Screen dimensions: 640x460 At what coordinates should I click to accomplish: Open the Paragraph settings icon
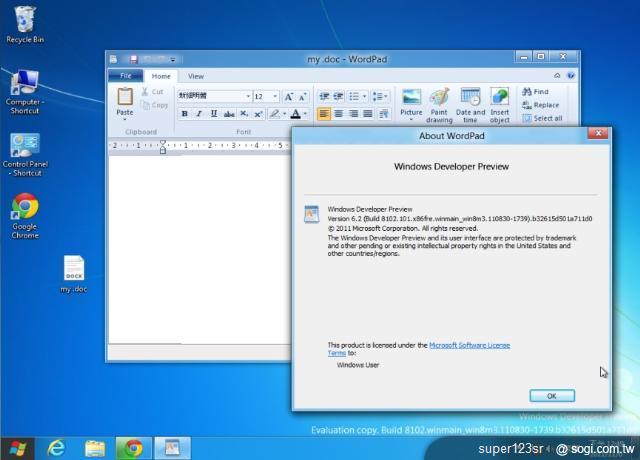coord(383,114)
